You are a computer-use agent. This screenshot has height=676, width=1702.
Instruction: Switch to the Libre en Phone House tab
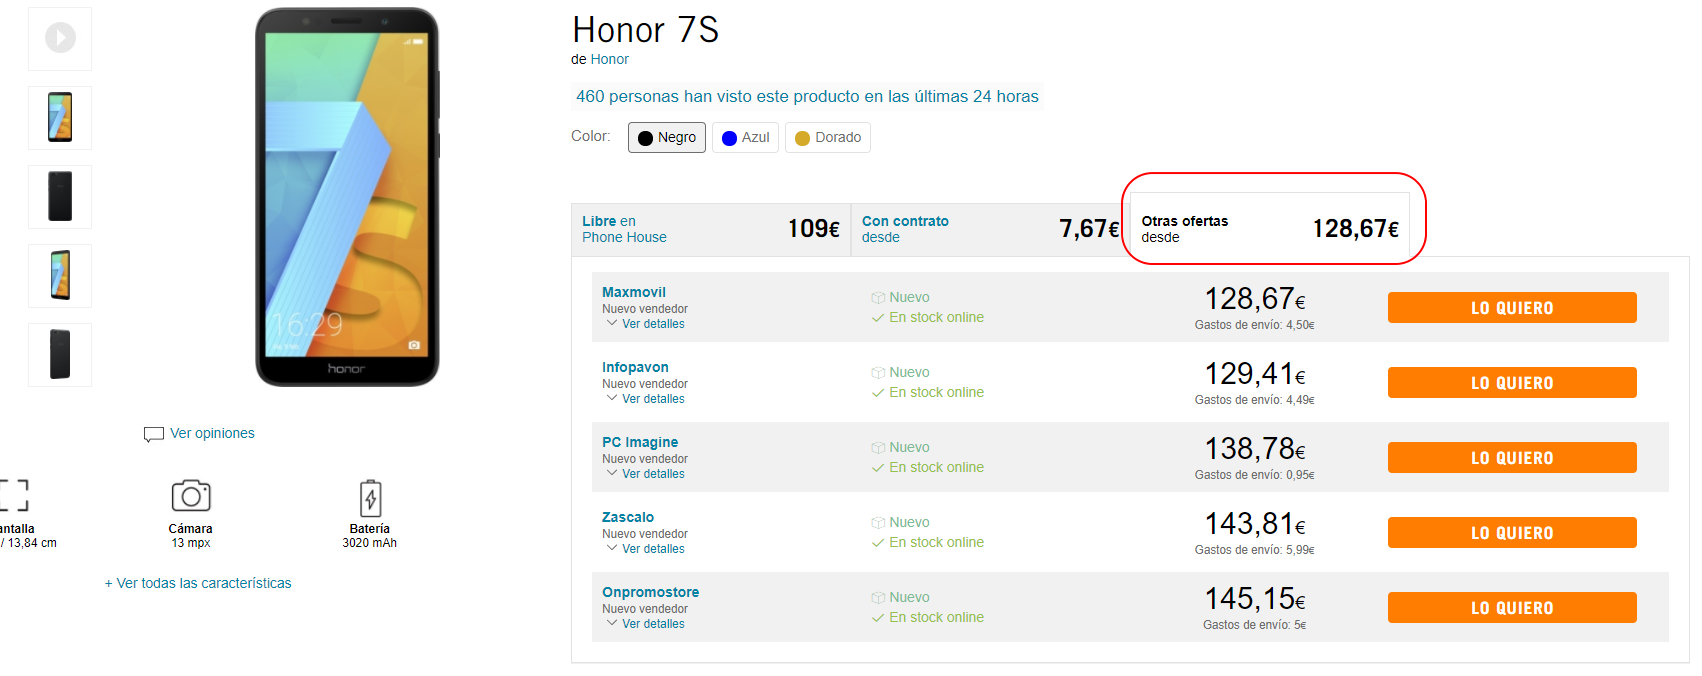coord(711,229)
